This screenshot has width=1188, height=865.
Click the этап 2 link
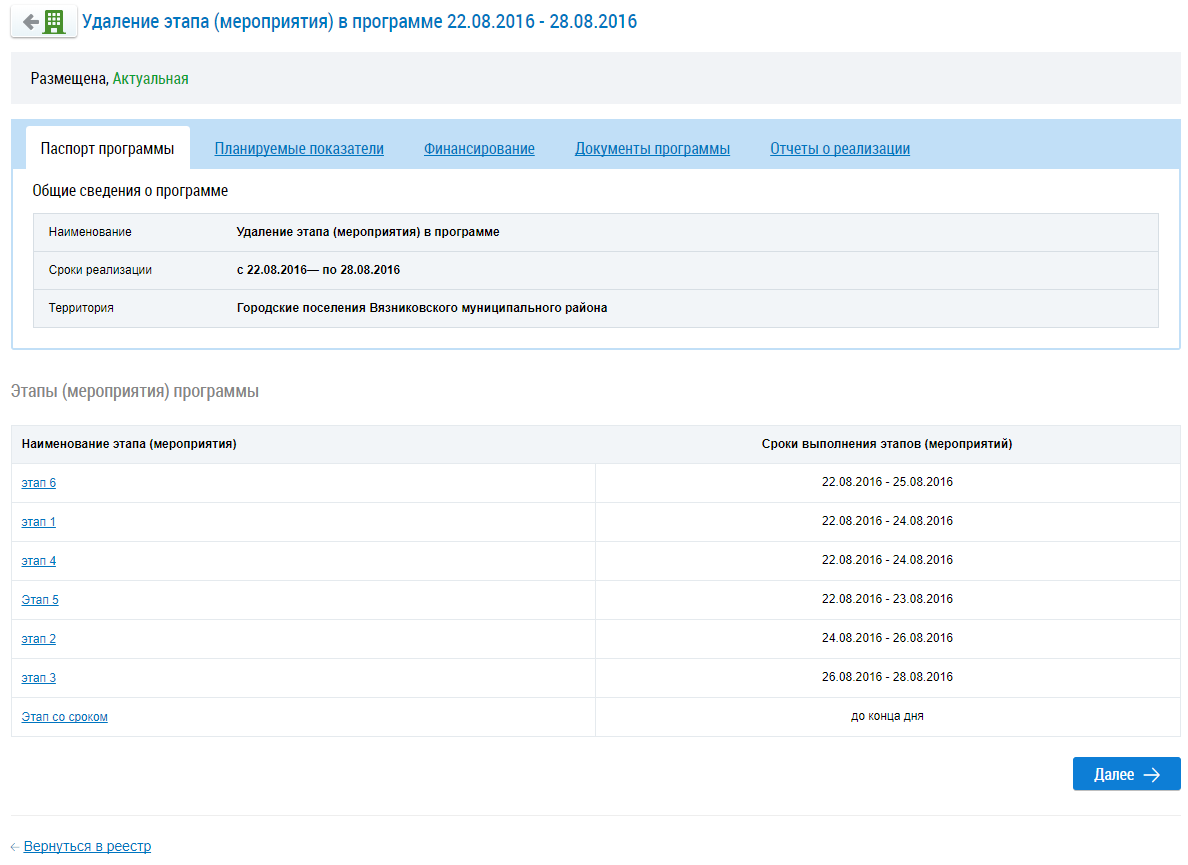39,639
